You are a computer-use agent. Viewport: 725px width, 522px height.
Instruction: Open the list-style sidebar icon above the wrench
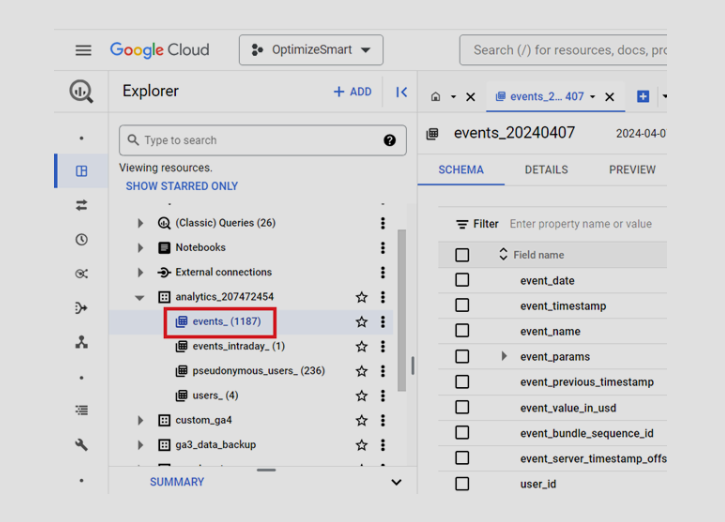point(81,410)
